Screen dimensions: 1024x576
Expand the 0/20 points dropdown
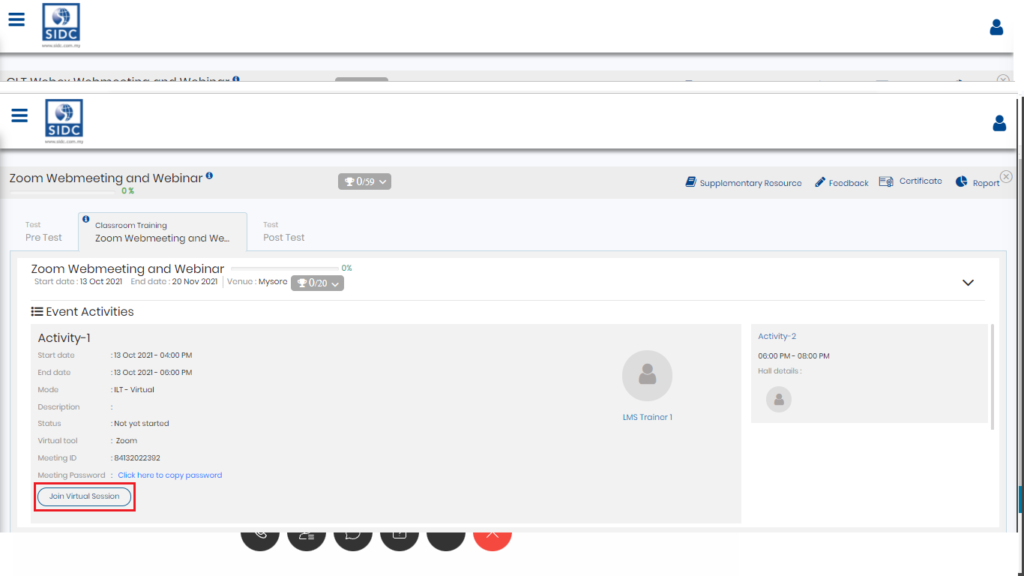pos(317,283)
